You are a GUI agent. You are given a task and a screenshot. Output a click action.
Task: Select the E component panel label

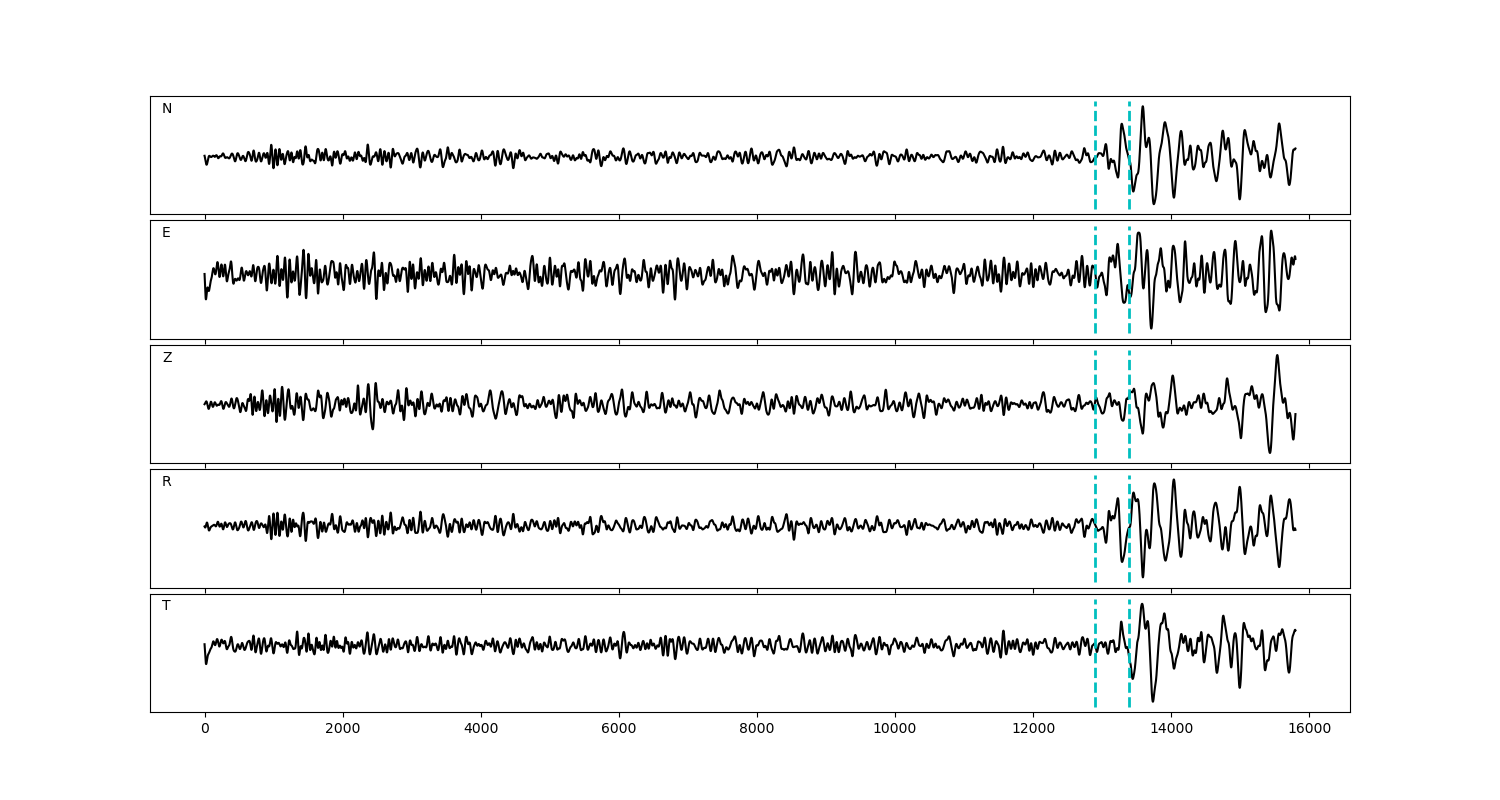(x=166, y=233)
